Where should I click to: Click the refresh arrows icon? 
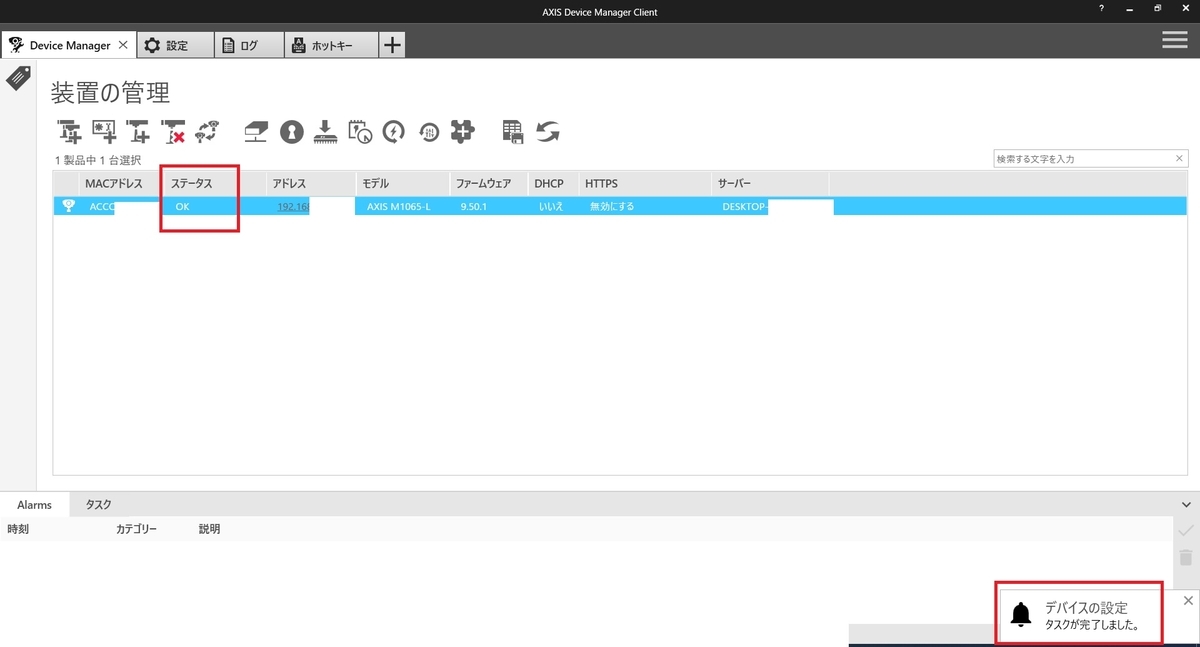[547, 131]
